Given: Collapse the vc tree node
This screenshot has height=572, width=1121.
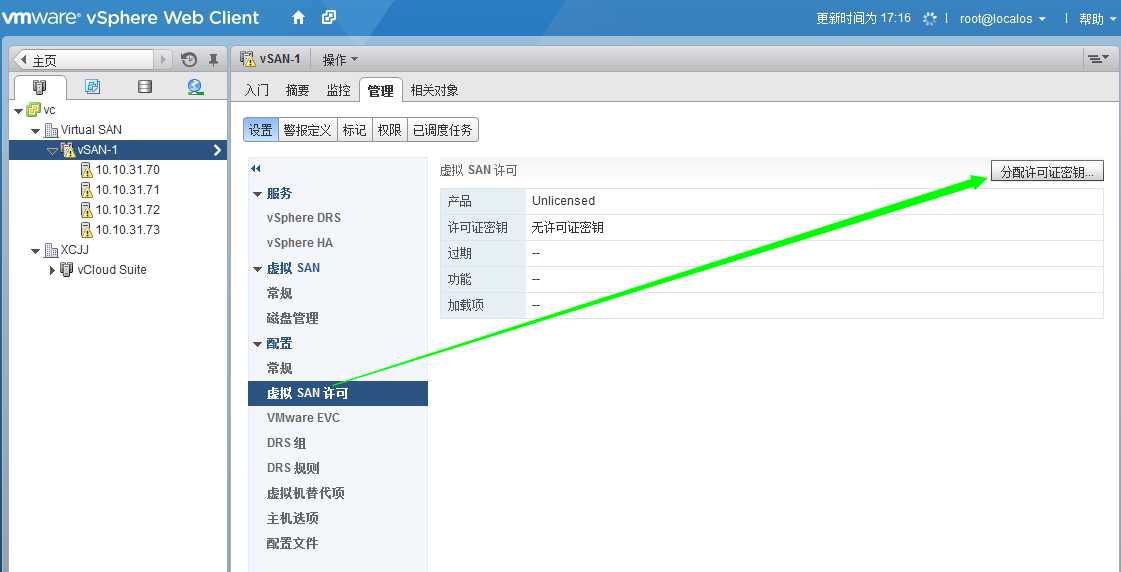Looking at the screenshot, I should tap(19, 111).
